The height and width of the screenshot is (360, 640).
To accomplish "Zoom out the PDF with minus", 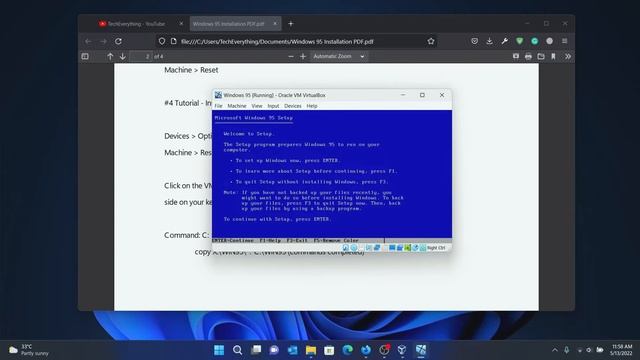I will tap(291, 56).
